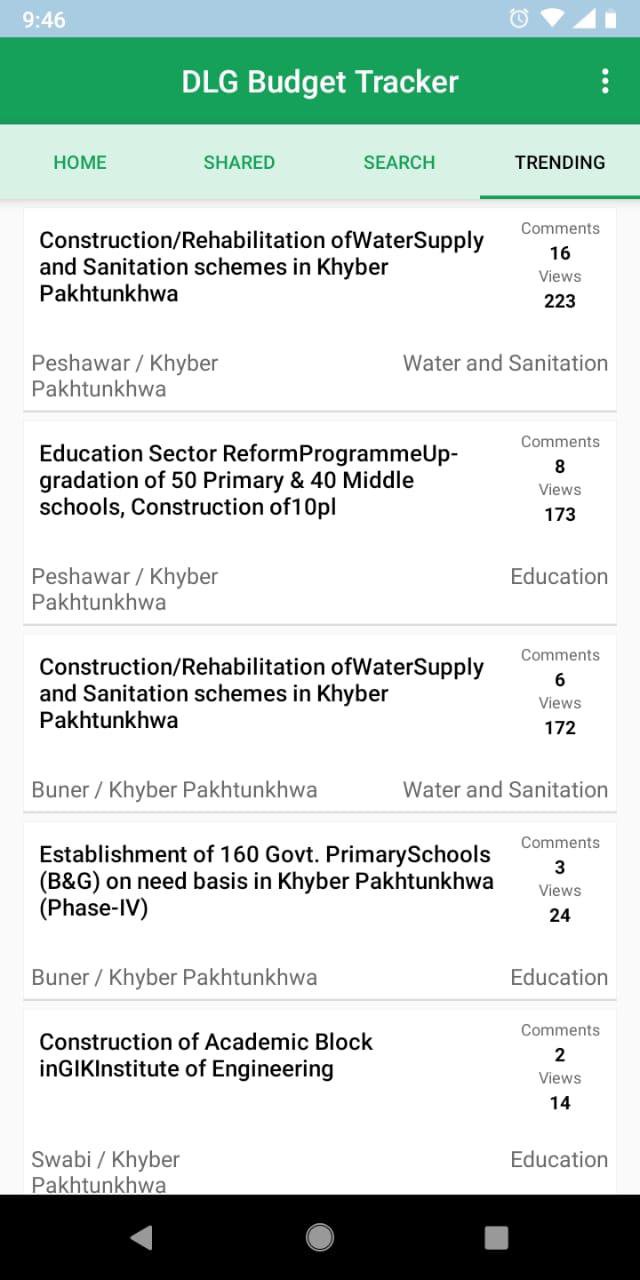Open the Buner Water Supply and Sanitation scheme
This screenshot has height=1280, width=640.
point(262,693)
